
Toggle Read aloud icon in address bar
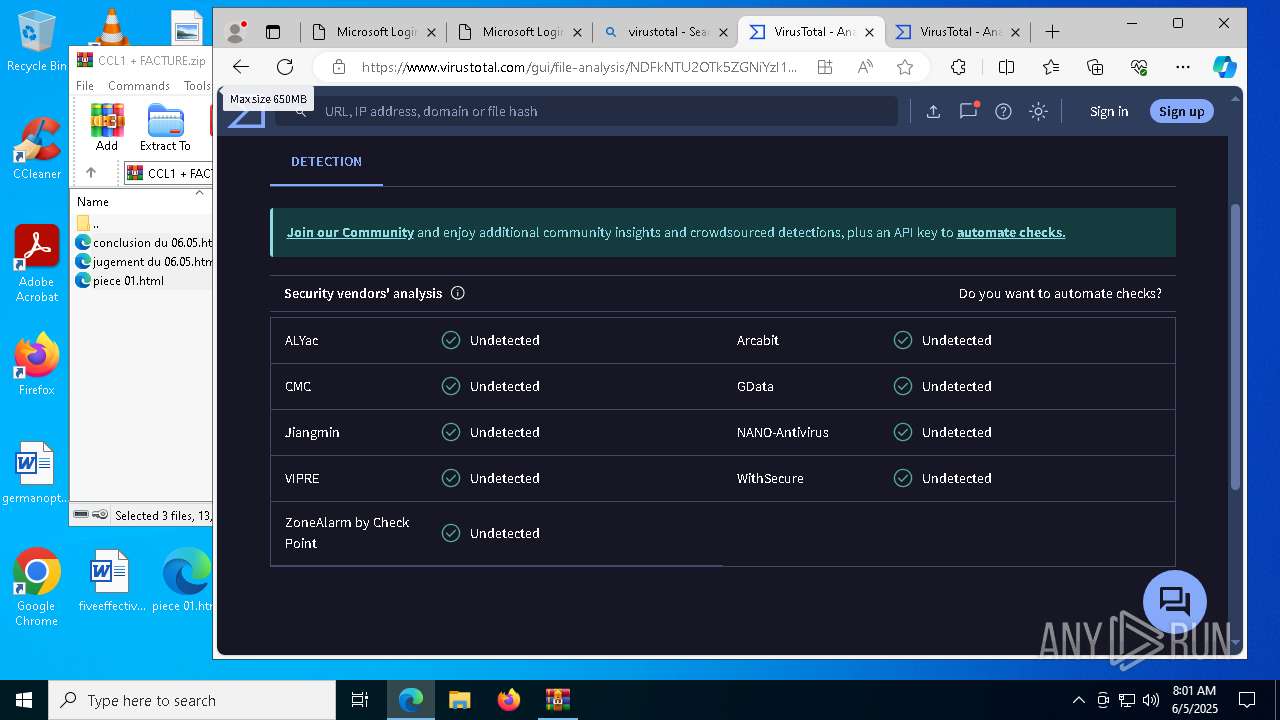coord(865,67)
